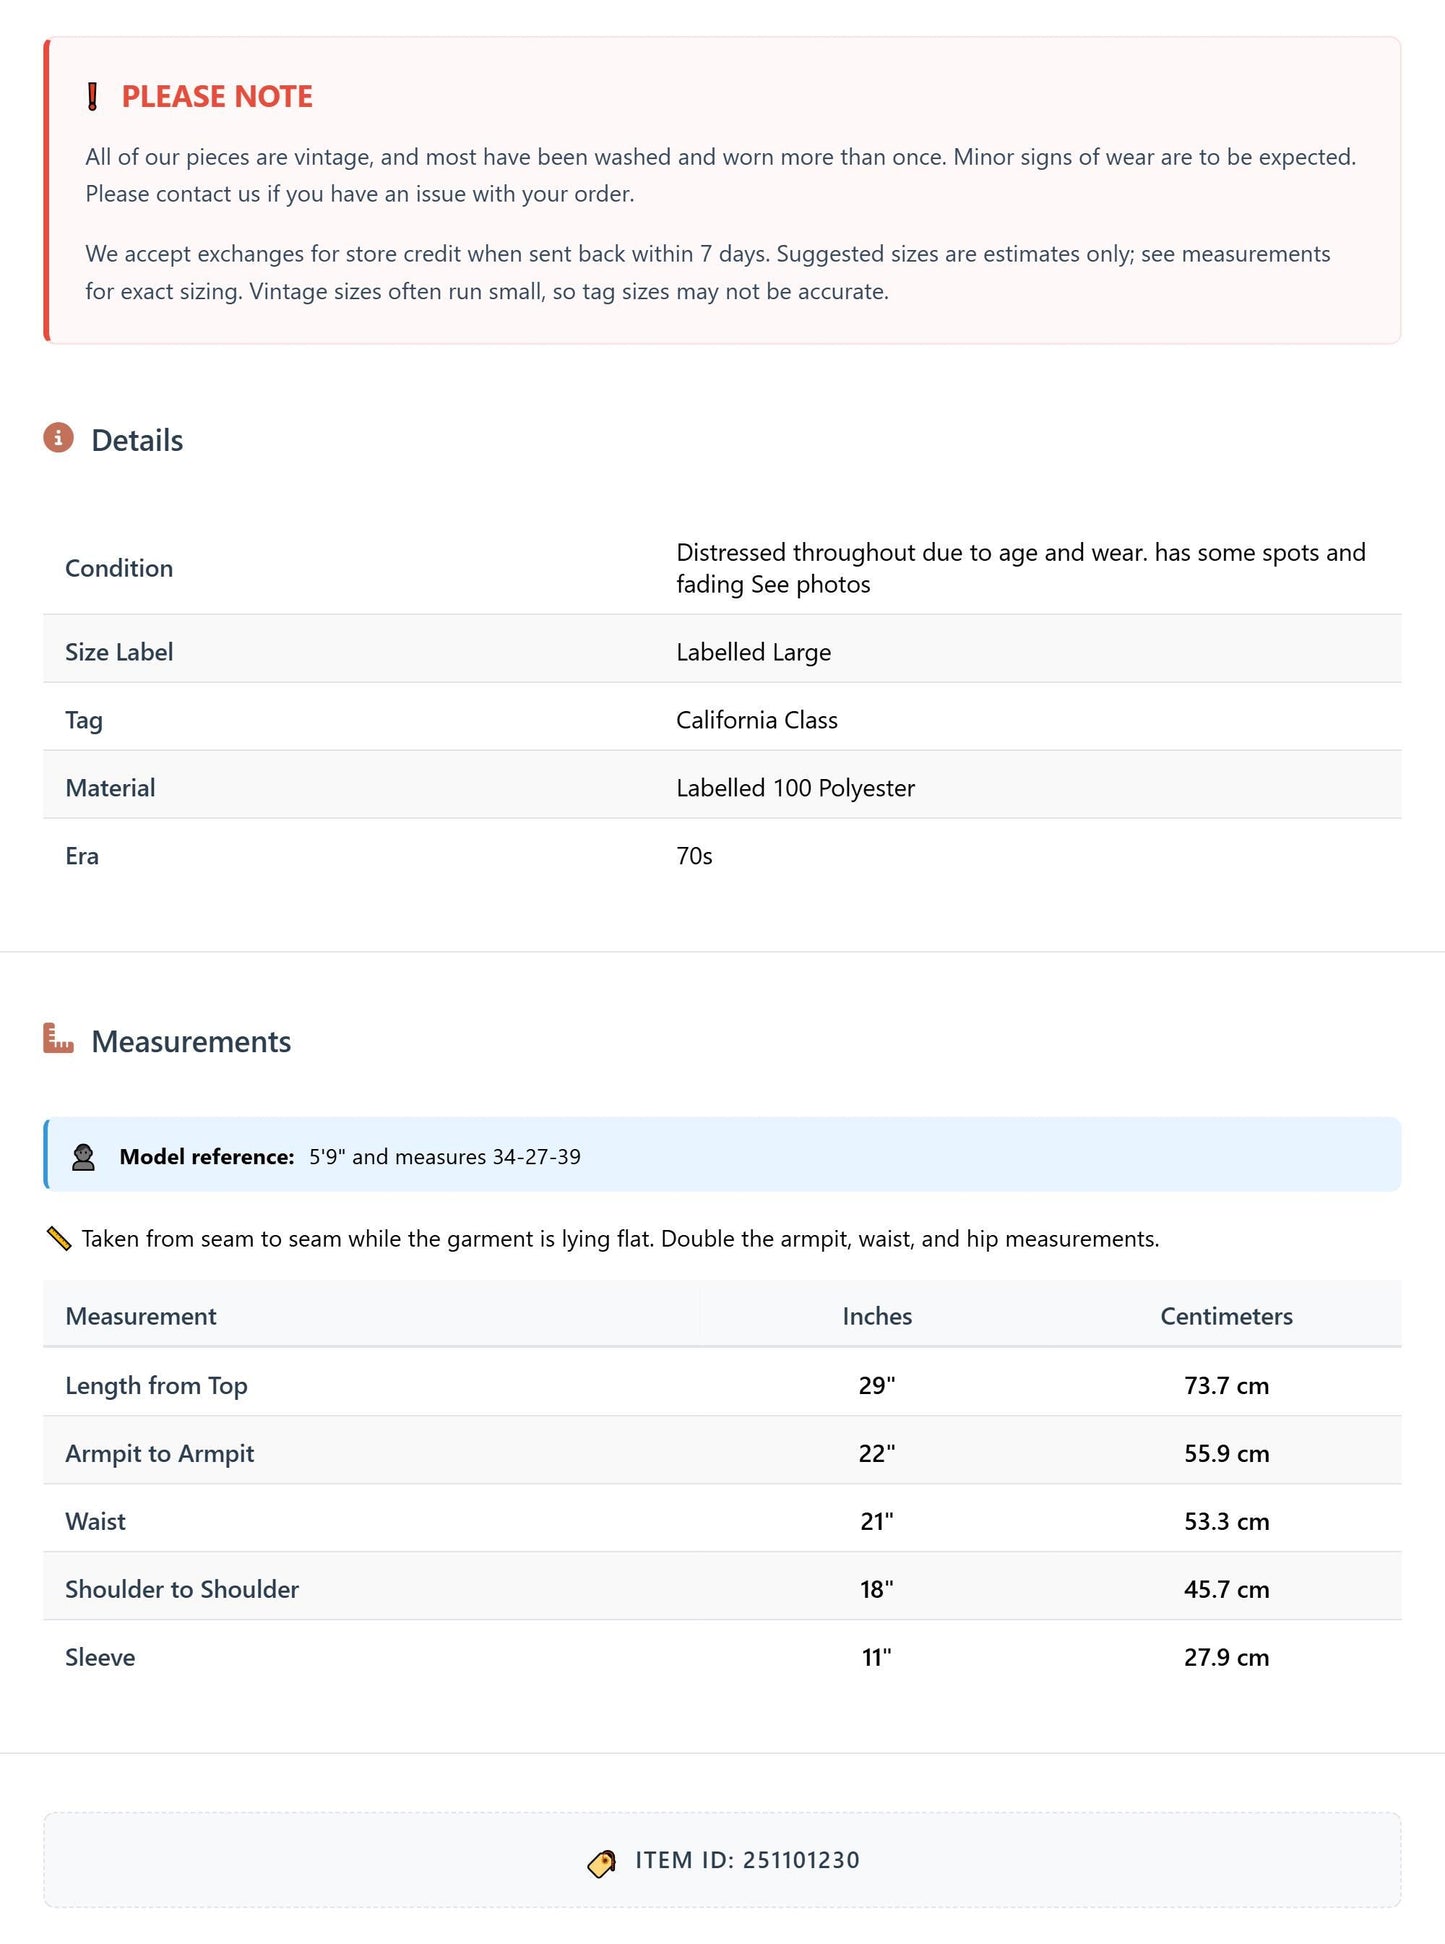Select the Shoulder to Shoulder row
This screenshot has width=1445, height=1944.
[722, 1589]
